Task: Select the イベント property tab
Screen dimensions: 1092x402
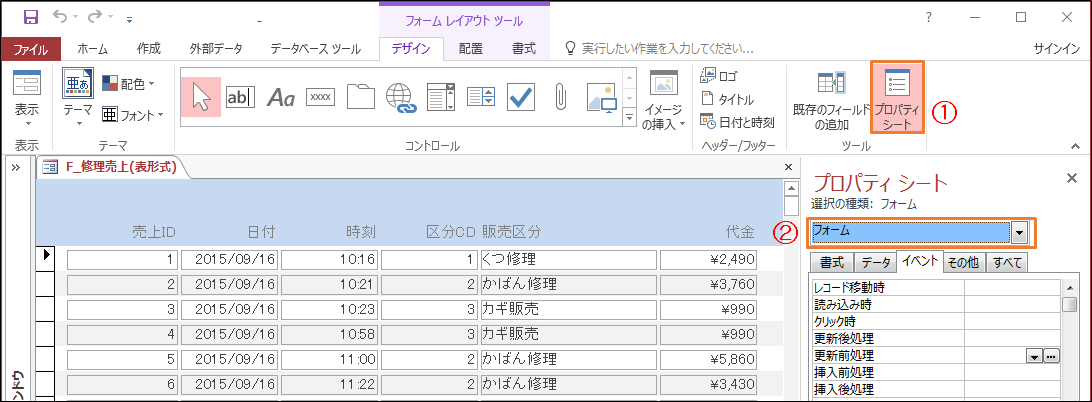Action: [x=920, y=261]
